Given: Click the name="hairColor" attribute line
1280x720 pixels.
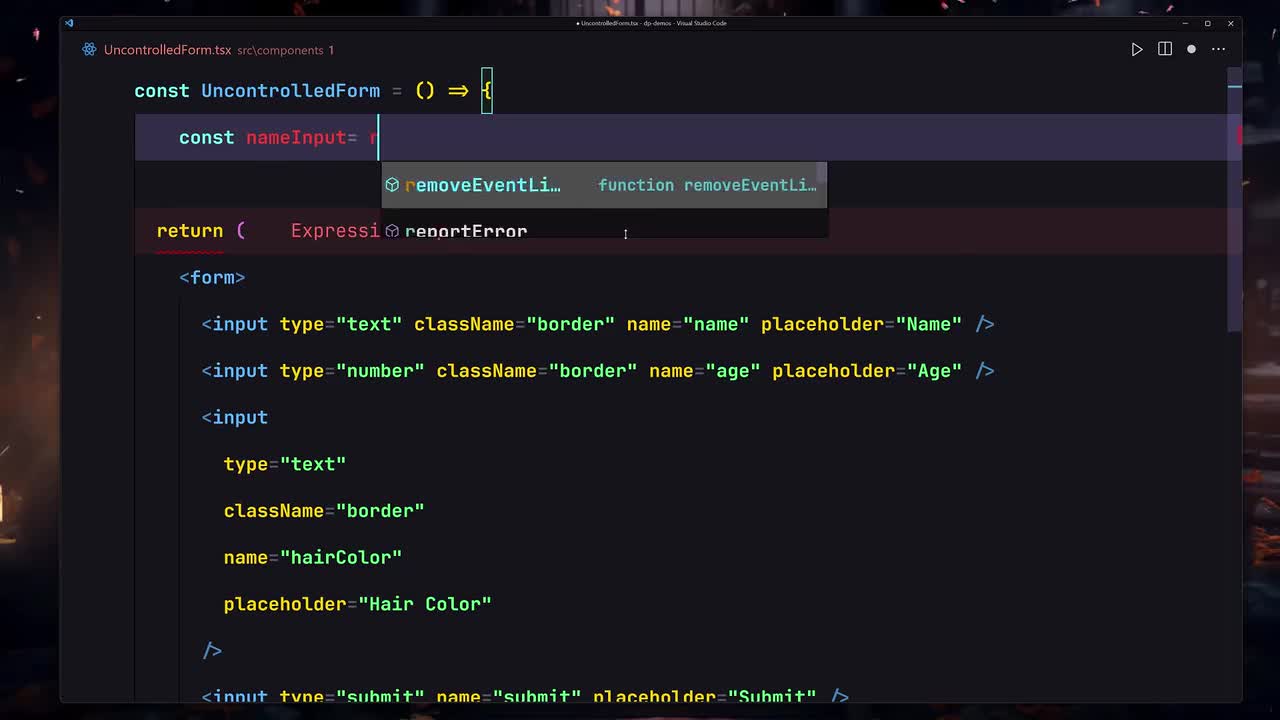Looking at the screenshot, I should (313, 557).
